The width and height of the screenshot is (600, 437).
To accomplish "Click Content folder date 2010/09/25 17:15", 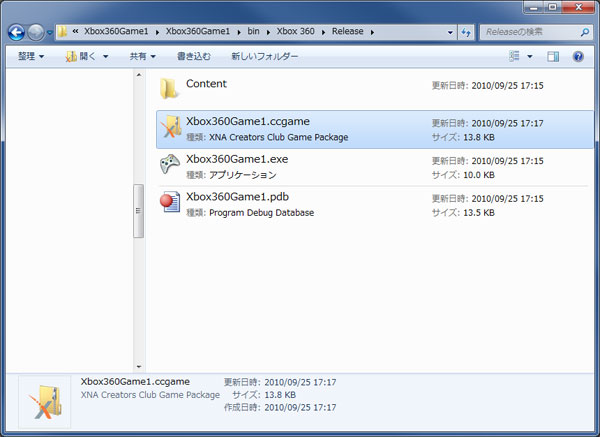I will pos(507,85).
